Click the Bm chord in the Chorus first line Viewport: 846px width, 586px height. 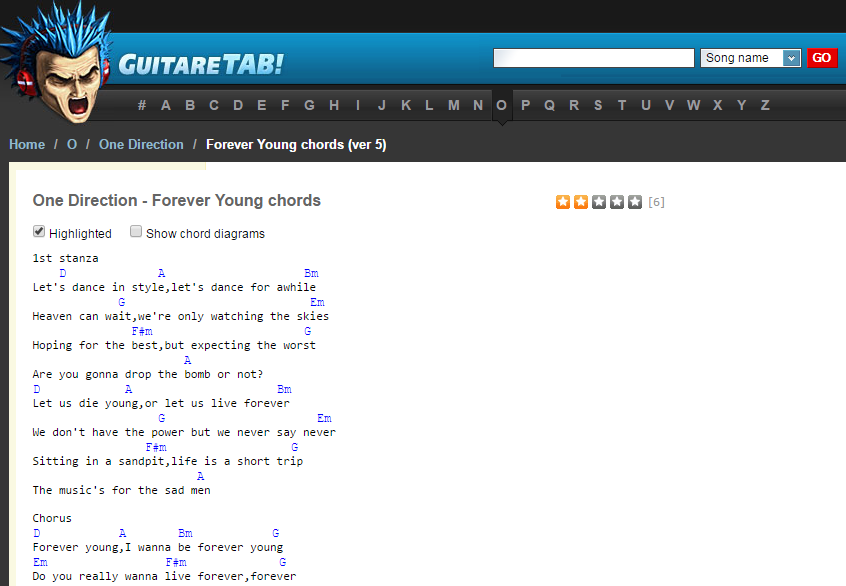[186, 533]
